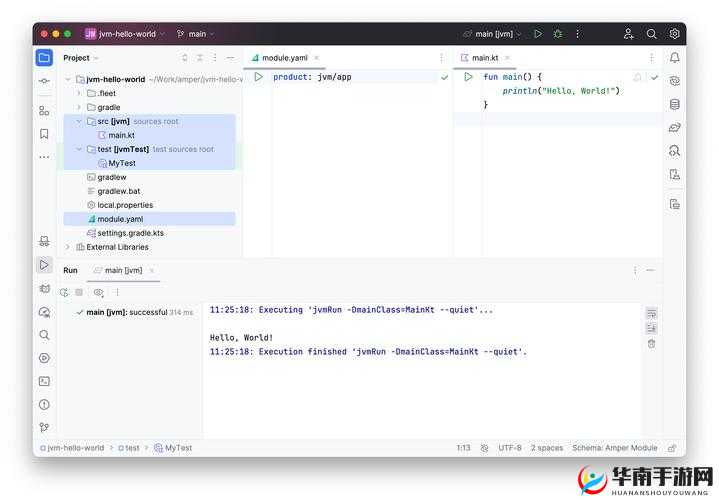Clear the Run console with trash icon
The height and width of the screenshot is (500, 719).
pos(651,343)
